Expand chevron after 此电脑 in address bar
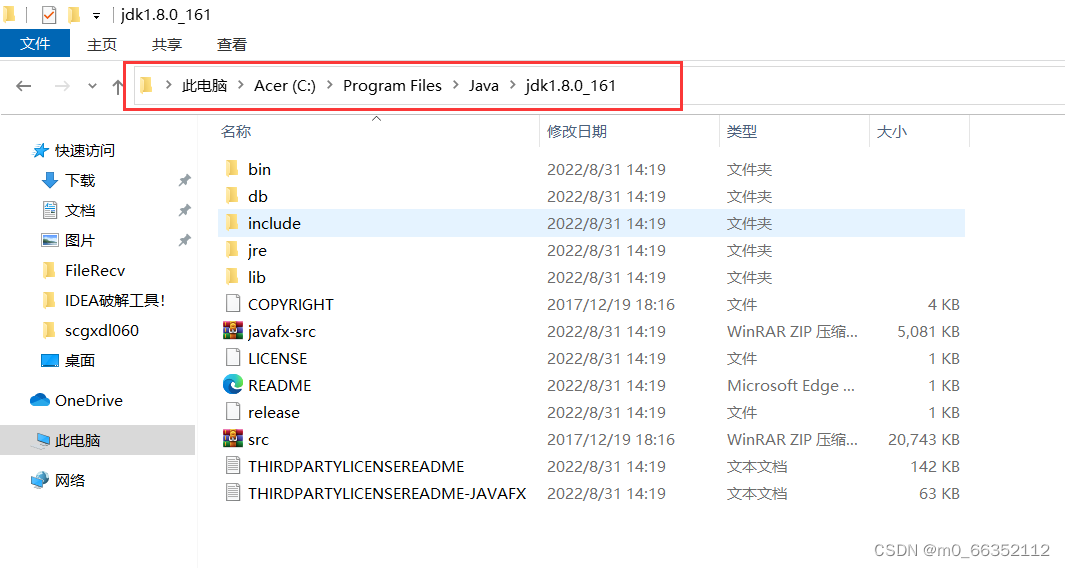1065x568 pixels. click(x=240, y=85)
